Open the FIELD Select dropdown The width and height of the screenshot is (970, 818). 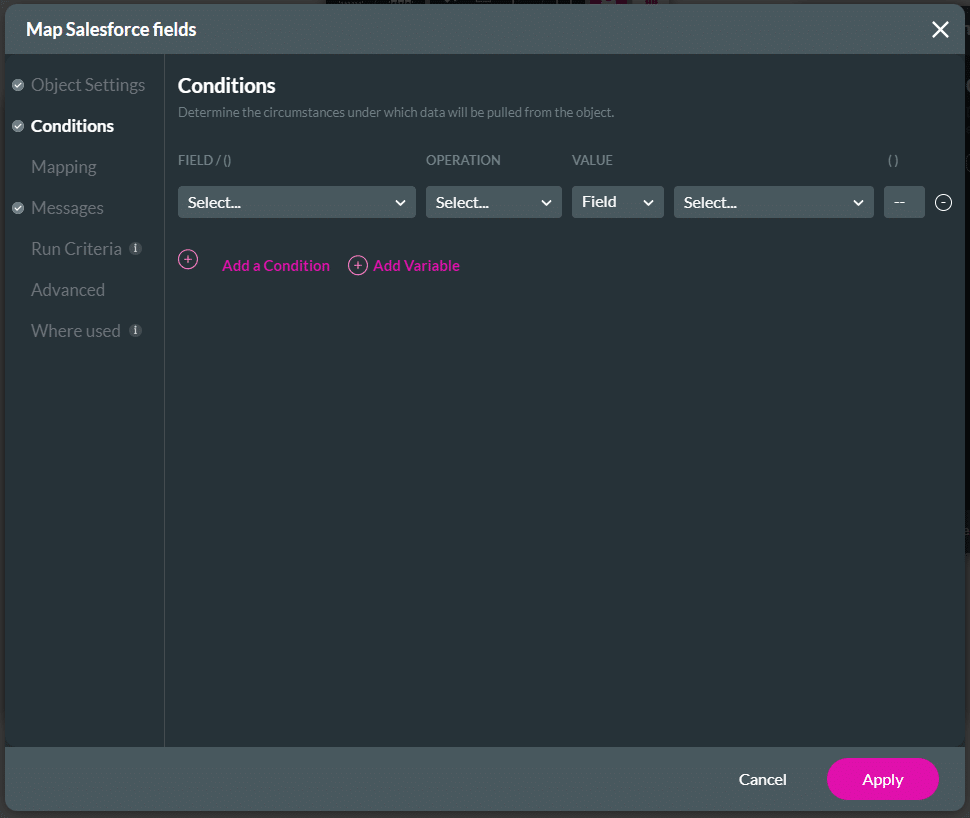[x=296, y=202]
